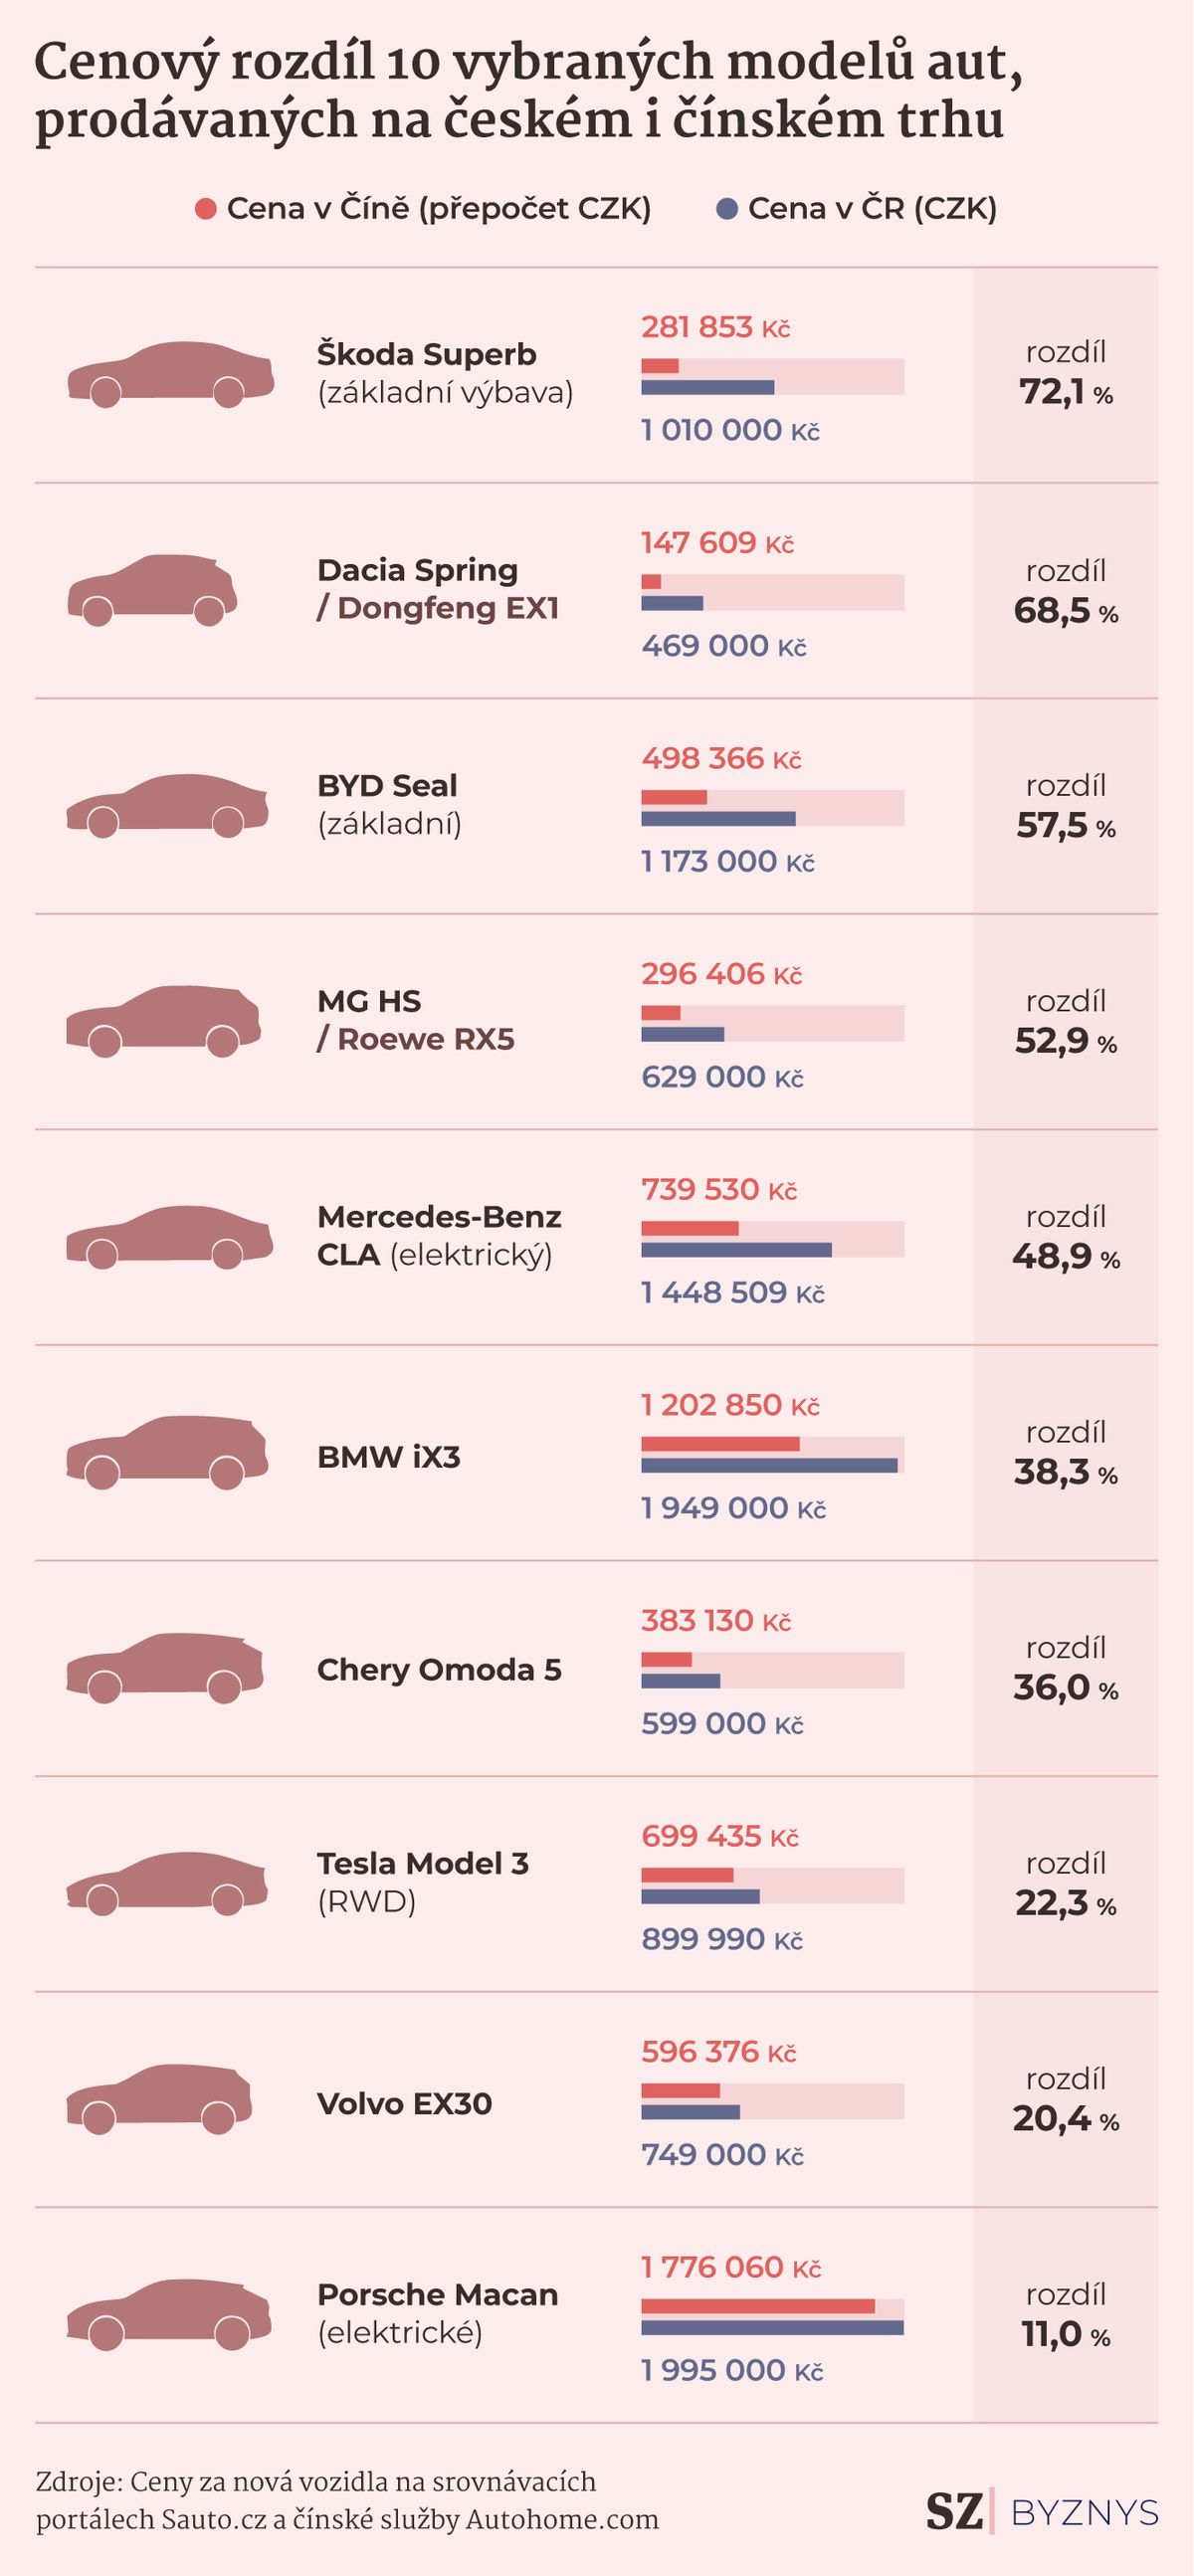1194x2576 pixels.
Task: Click the MG HS car silhouette icon
Action: (x=164, y=1022)
